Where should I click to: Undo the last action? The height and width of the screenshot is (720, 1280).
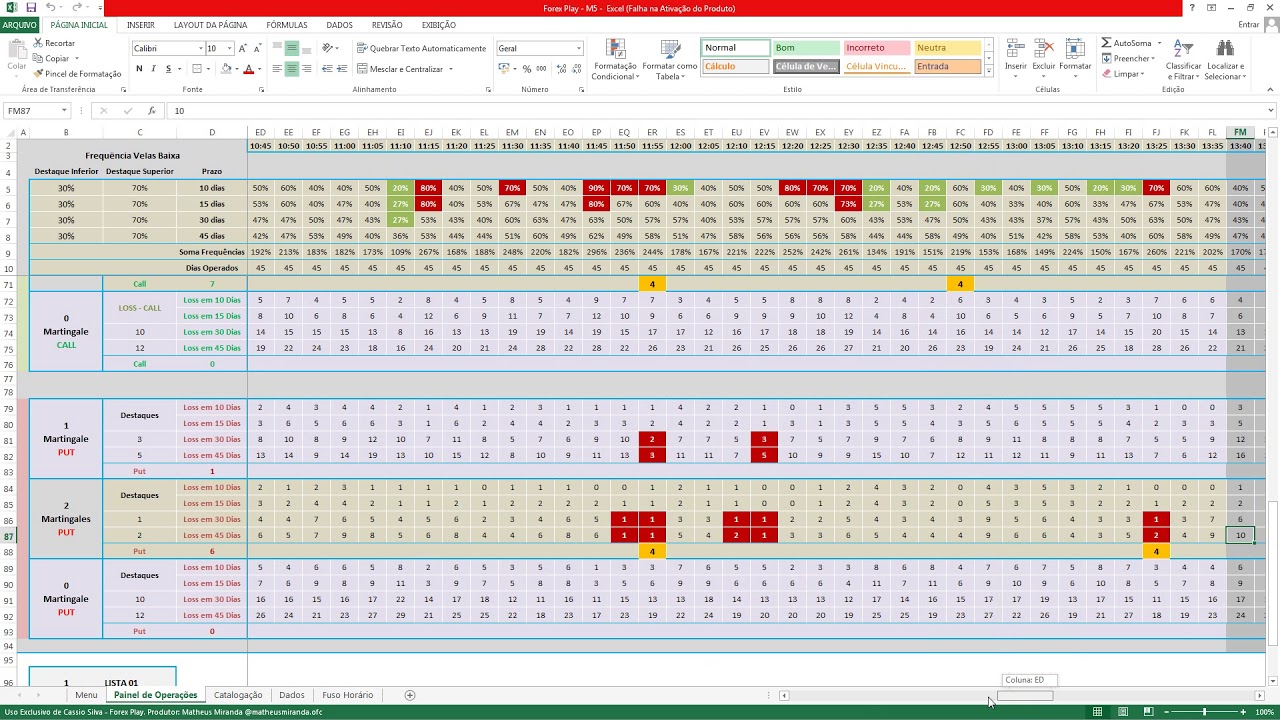click(50, 8)
